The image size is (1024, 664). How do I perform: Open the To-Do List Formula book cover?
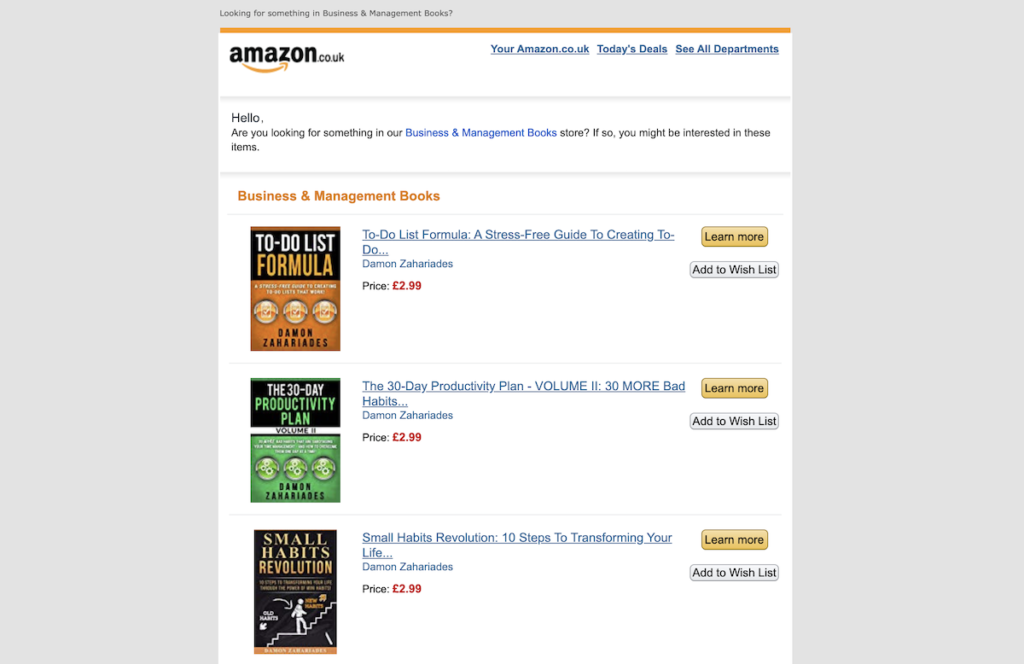[x=295, y=289]
